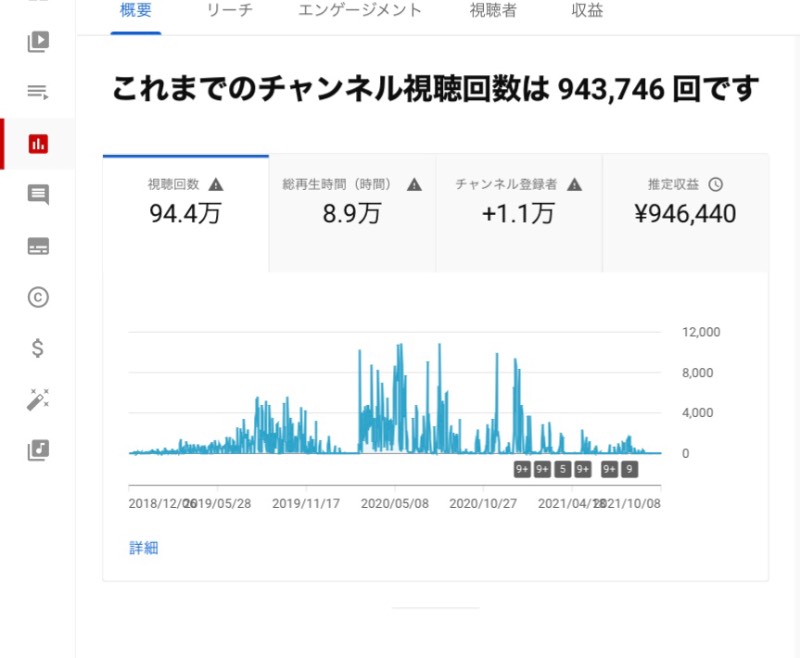Click warning triangle beside 視聴回数
Screen dimensions: 800x658
pyautogui.click(x=216, y=184)
